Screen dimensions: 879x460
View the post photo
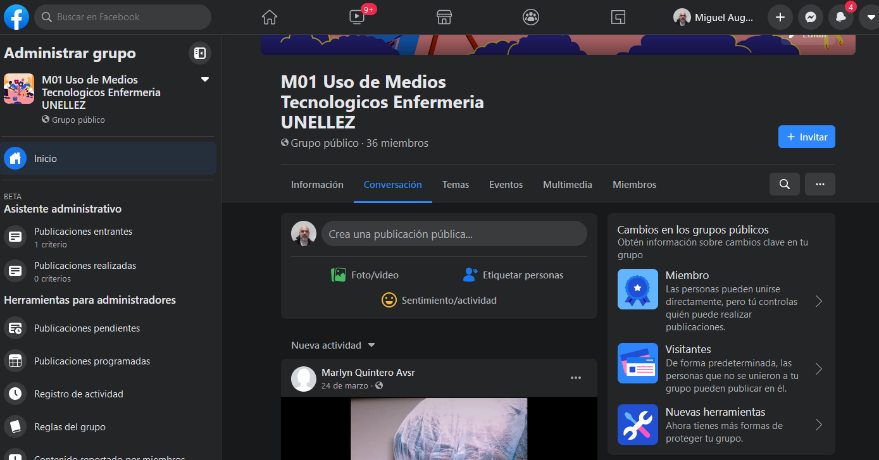439,429
